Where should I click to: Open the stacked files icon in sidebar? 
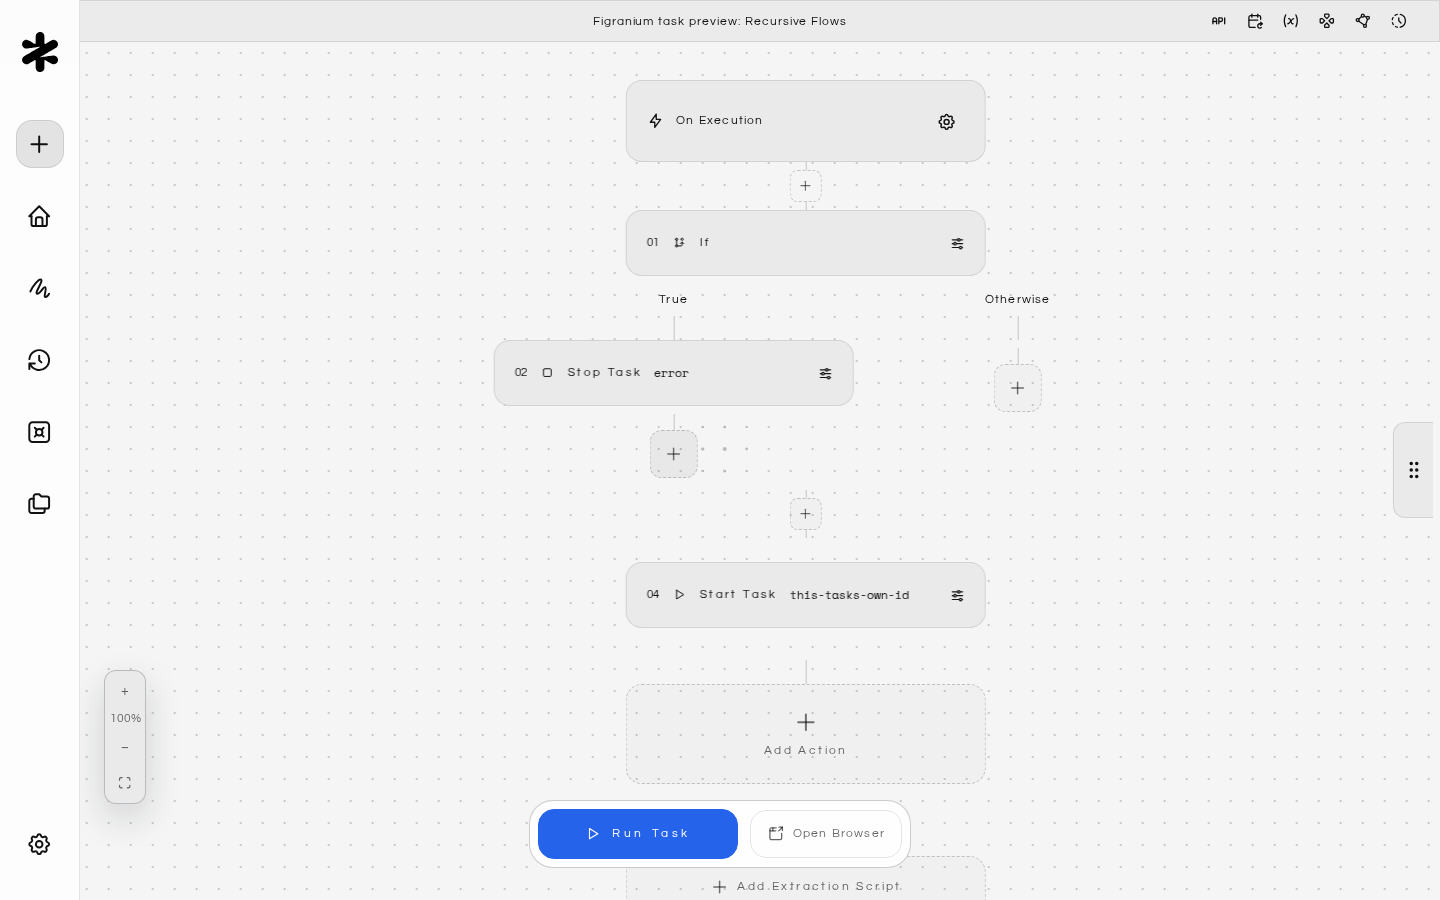point(39,504)
